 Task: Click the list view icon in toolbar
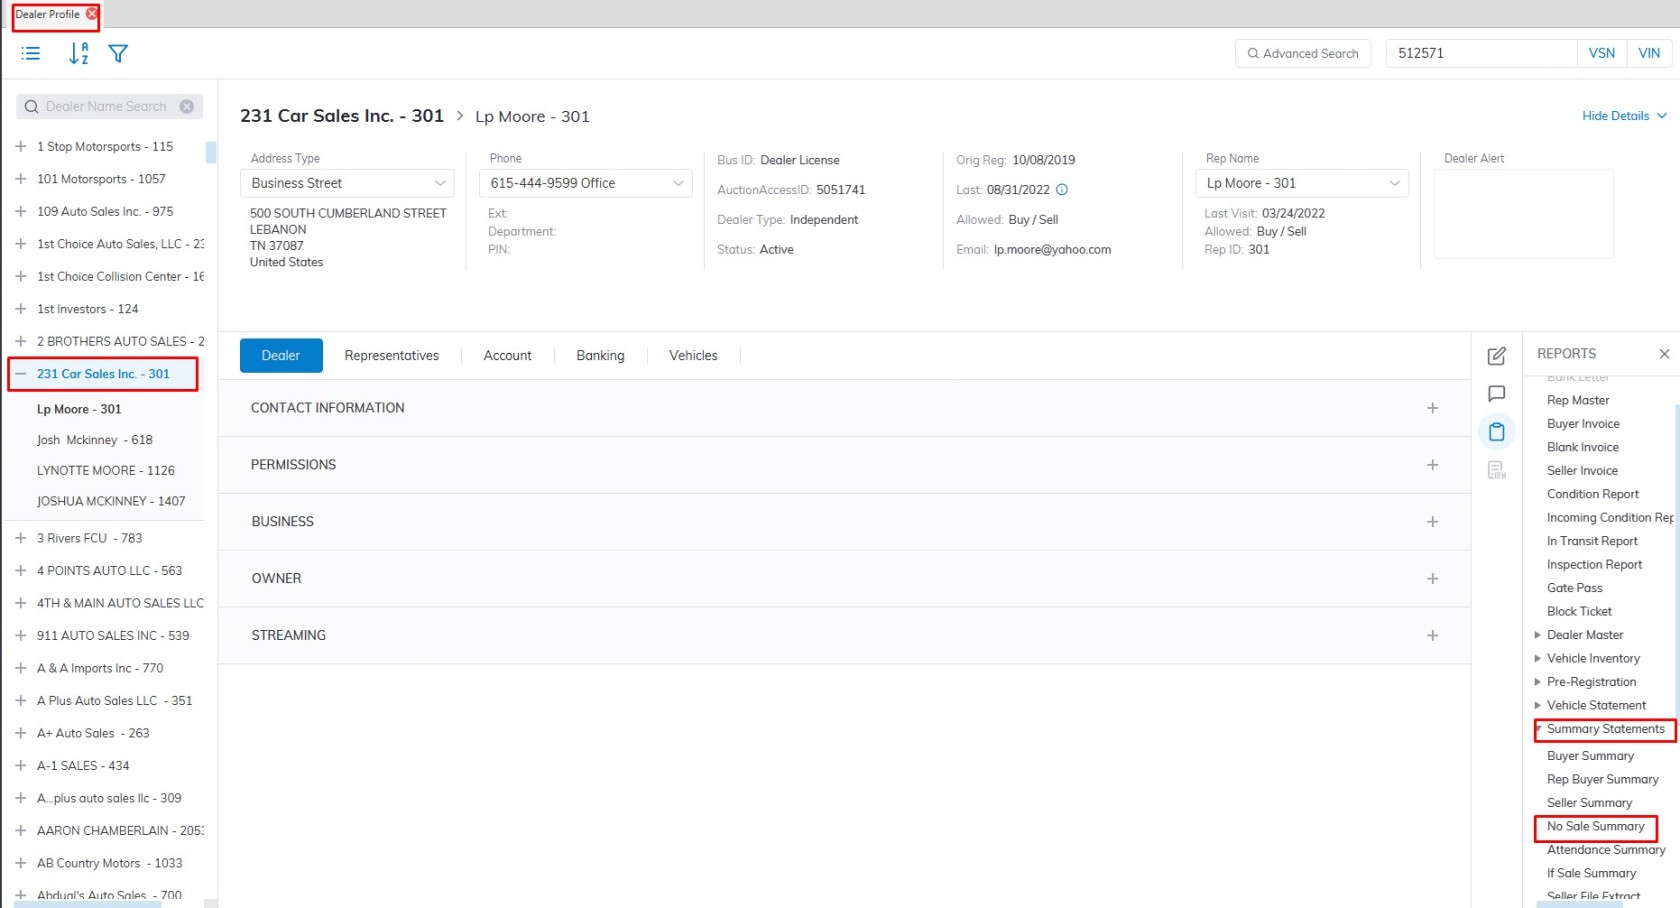pos(31,54)
